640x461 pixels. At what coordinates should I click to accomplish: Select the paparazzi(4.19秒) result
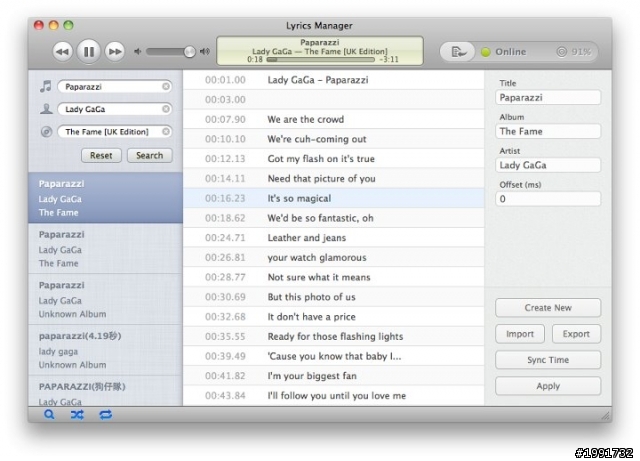(105, 350)
